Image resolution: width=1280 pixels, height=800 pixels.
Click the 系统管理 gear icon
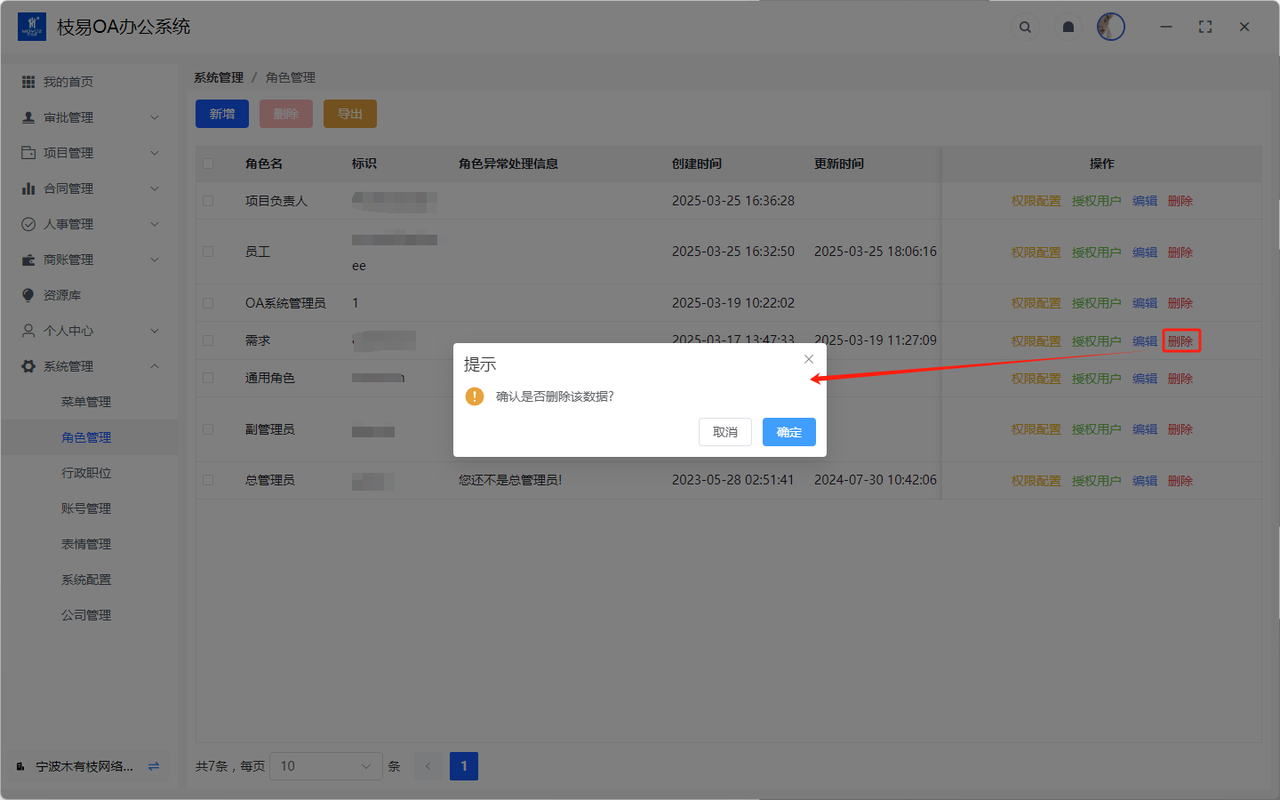[28, 366]
